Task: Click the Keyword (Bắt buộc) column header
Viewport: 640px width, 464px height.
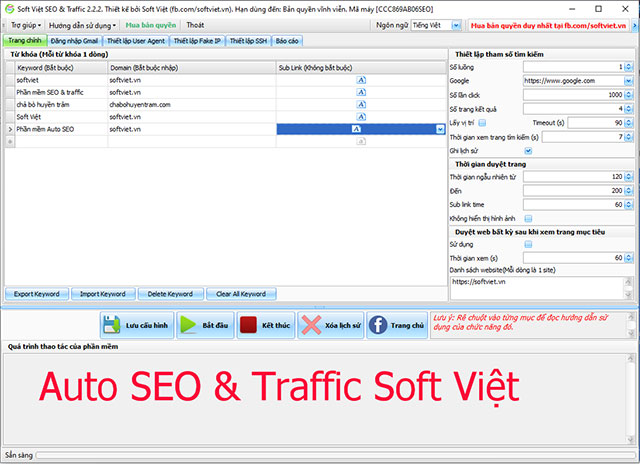Action: coord(61,68)
